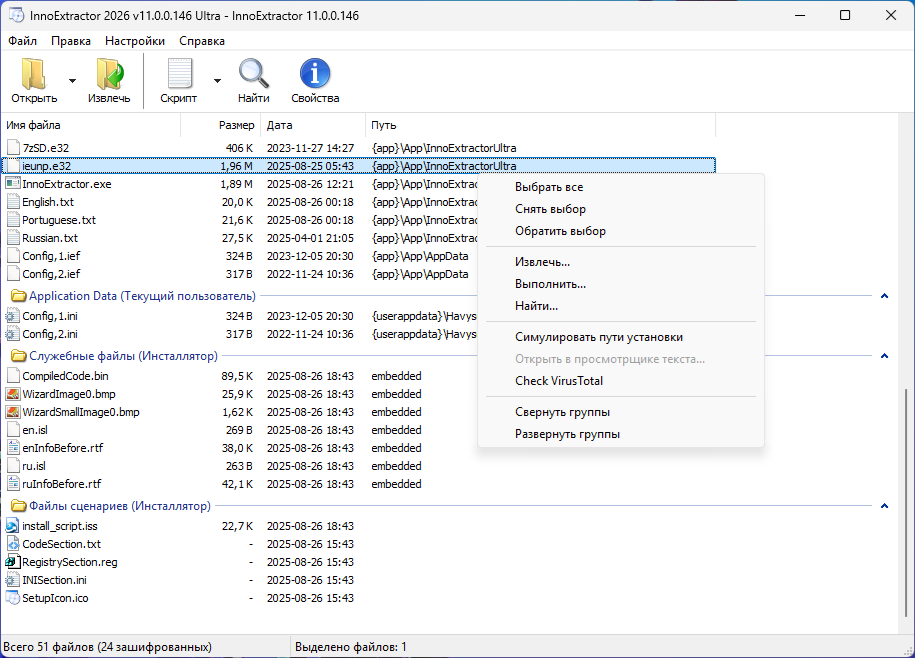
Task: Click the SetupIcon.ico file icon
Action: point(13,598)
